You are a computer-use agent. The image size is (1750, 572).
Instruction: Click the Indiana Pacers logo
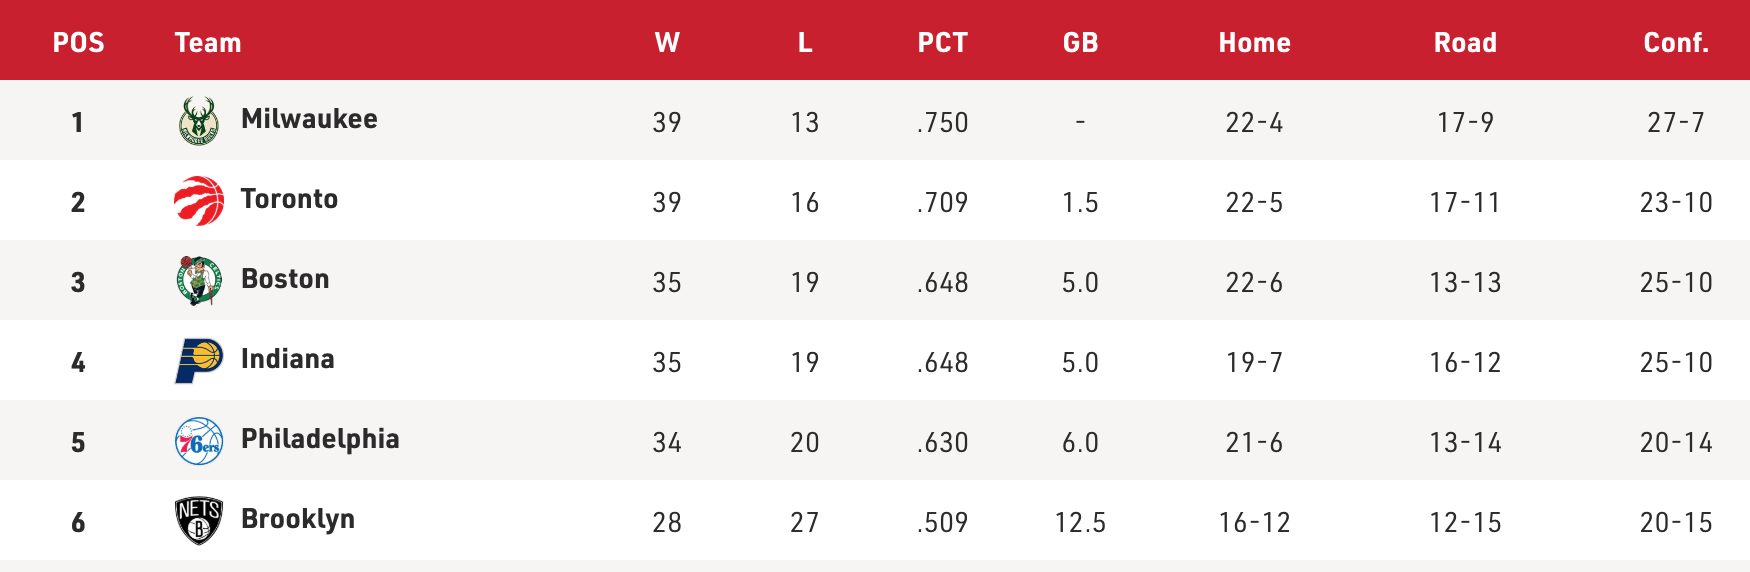198,361
